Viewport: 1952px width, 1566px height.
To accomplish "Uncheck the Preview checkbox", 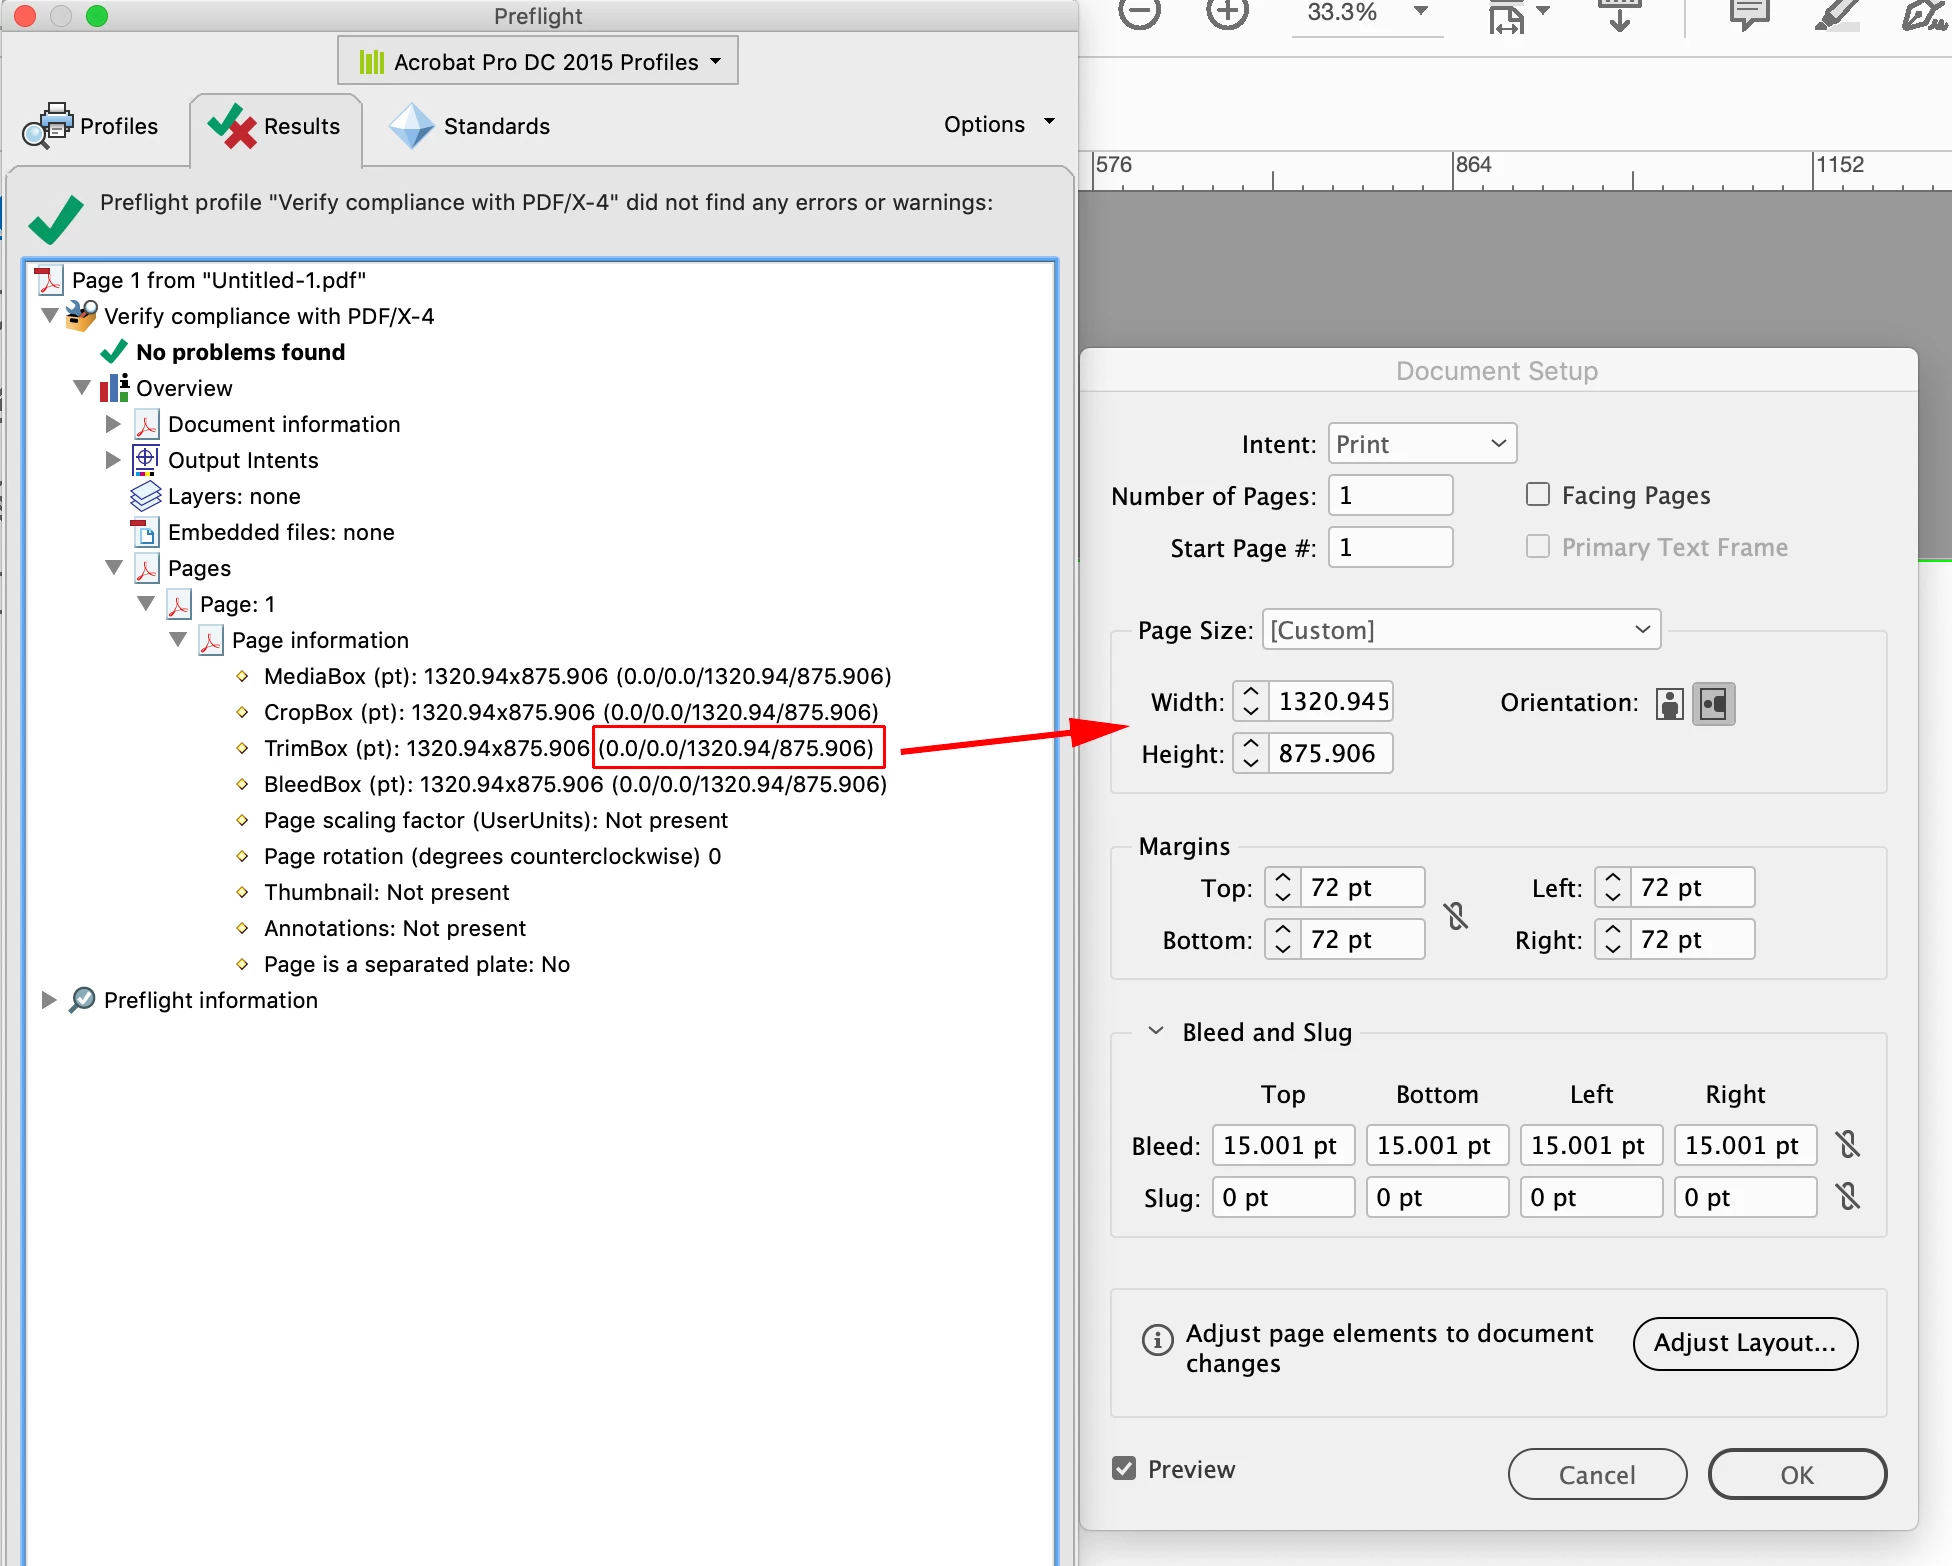I will [1124, 1468].
